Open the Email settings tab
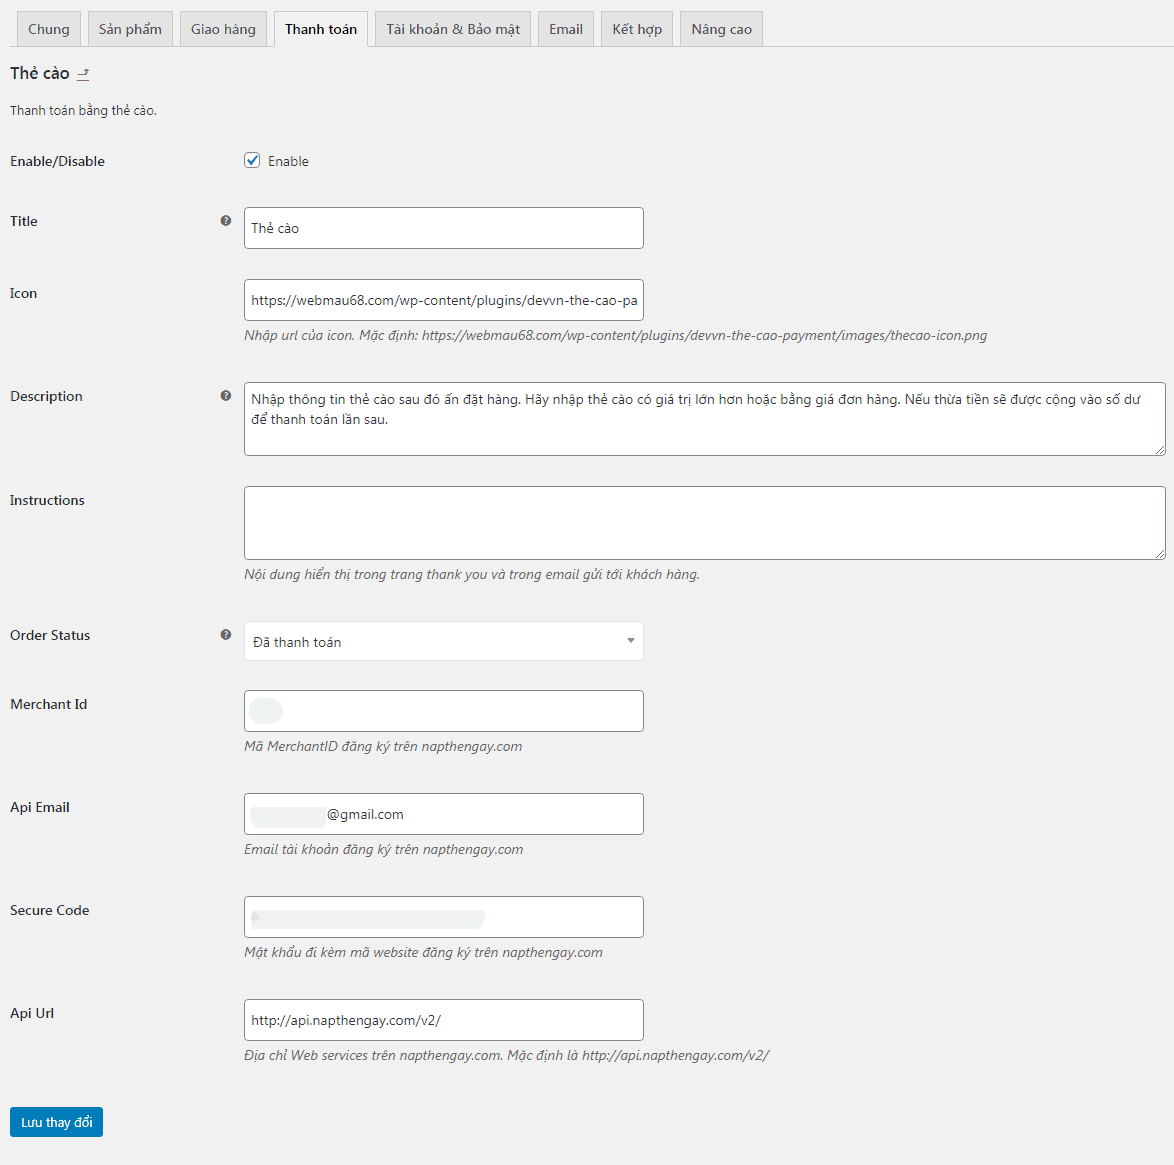 [566, 29]
